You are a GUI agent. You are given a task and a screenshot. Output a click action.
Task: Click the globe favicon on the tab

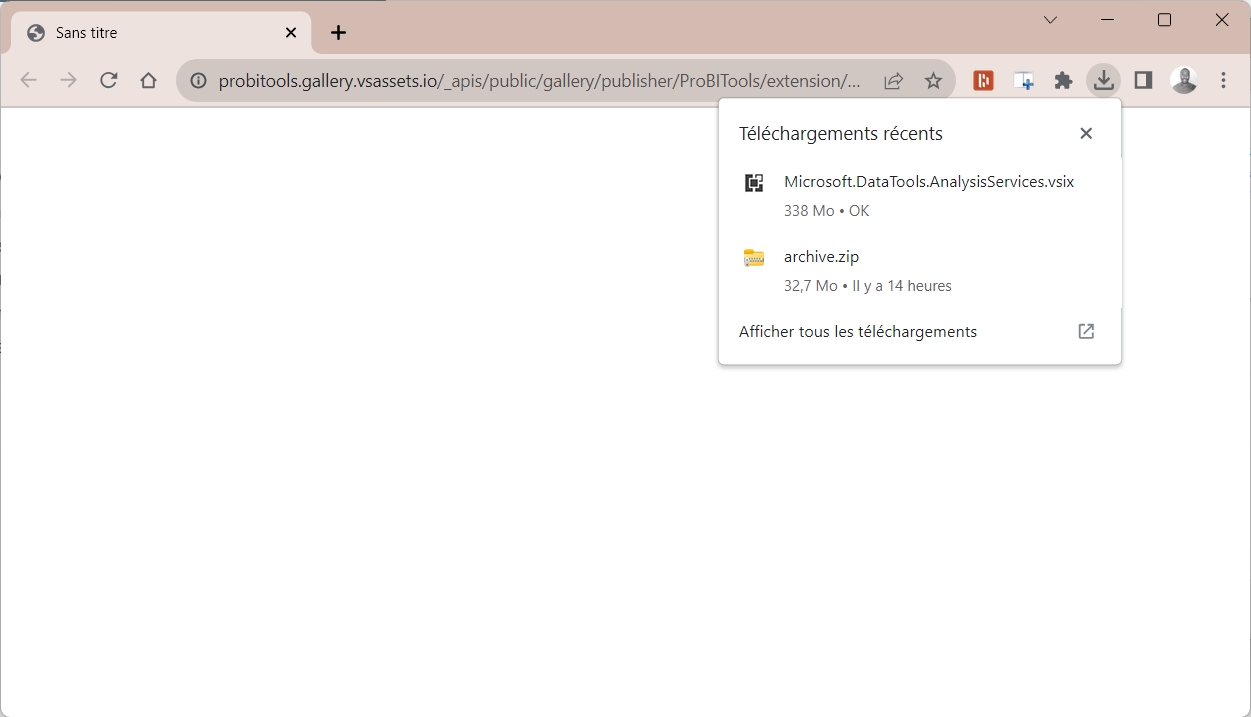36,33
